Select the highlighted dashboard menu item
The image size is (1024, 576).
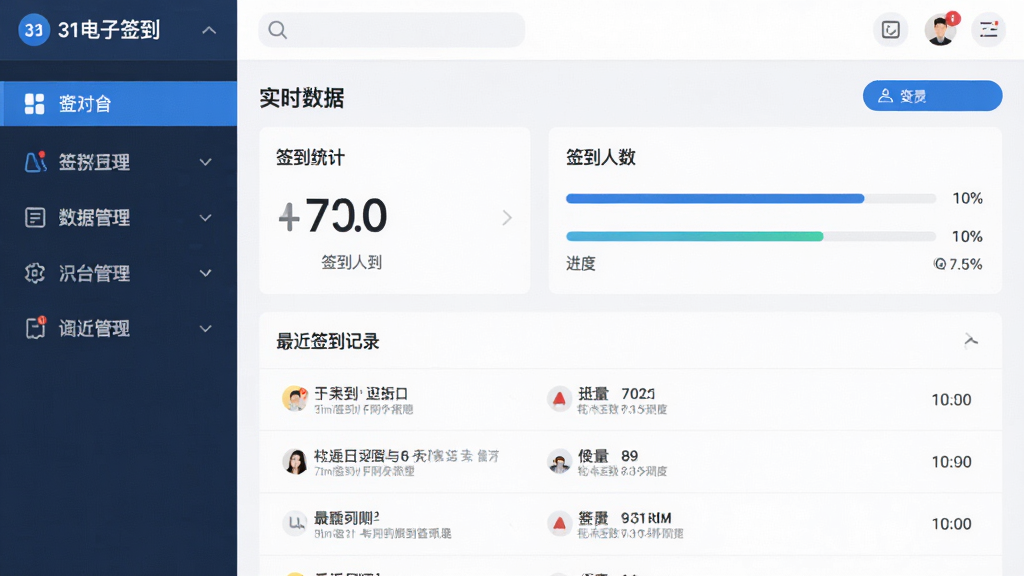[118, 103]
